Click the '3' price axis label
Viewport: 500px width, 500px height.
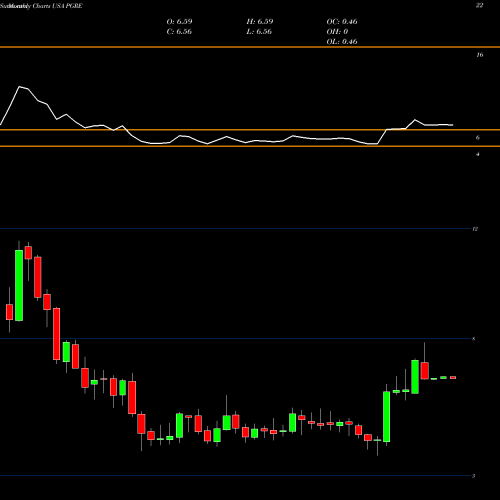tap(473, 476)
